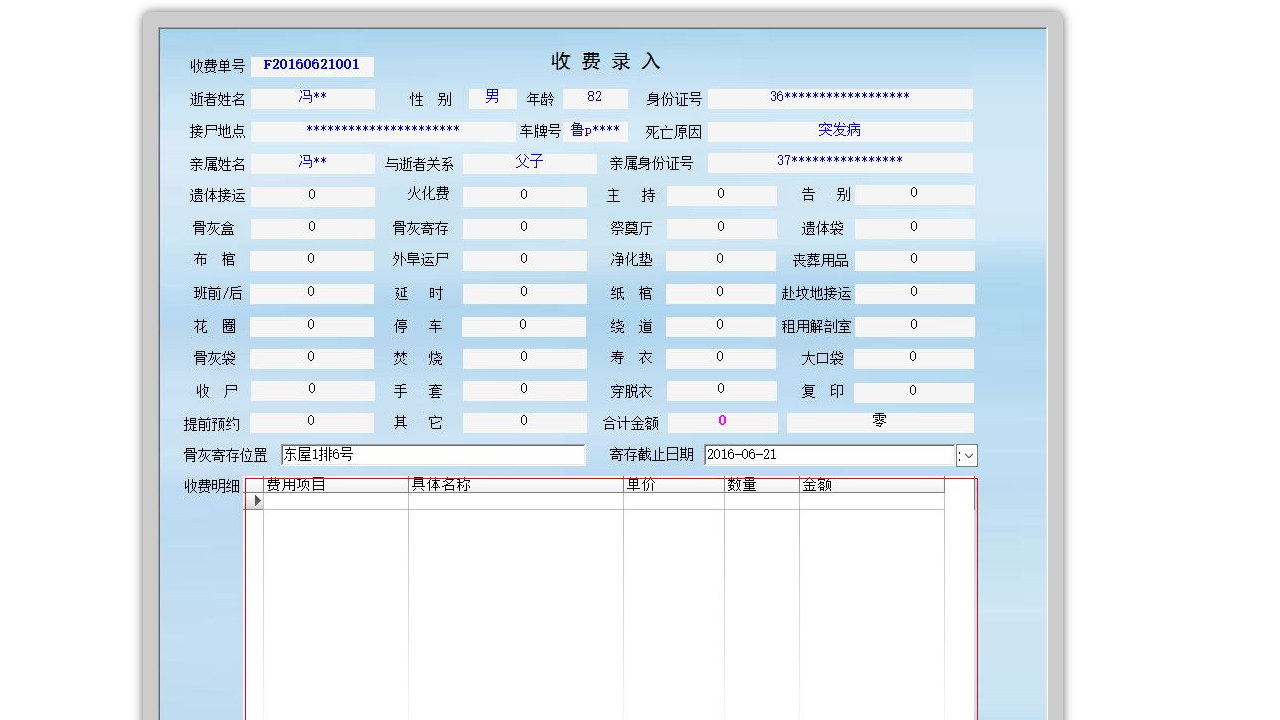The image size is (1280, 720).
Task: Select the 其它 fee input
Action: click(x=524, y=422)
